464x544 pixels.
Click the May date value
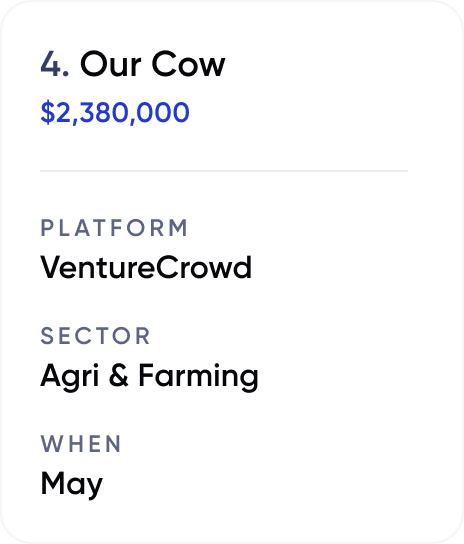(x=71, y=484)
